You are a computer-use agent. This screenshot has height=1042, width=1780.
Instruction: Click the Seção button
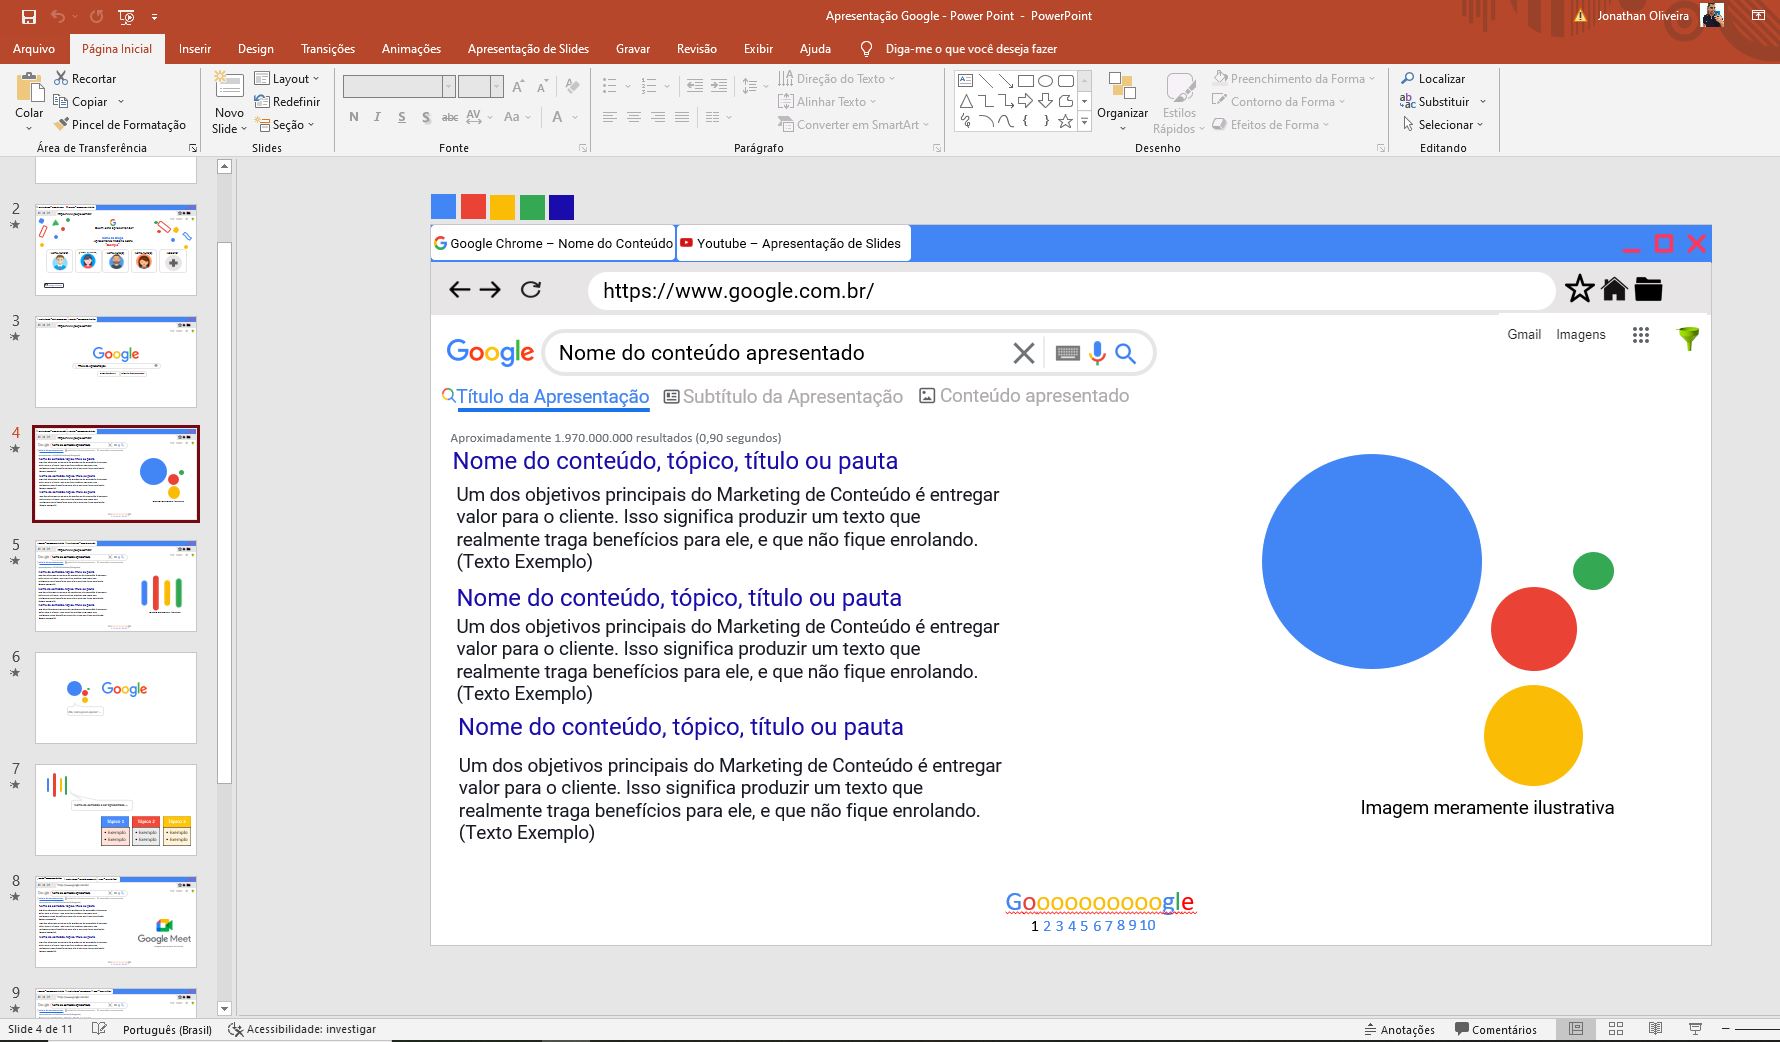pyautogui.click(x=287, y=125)
